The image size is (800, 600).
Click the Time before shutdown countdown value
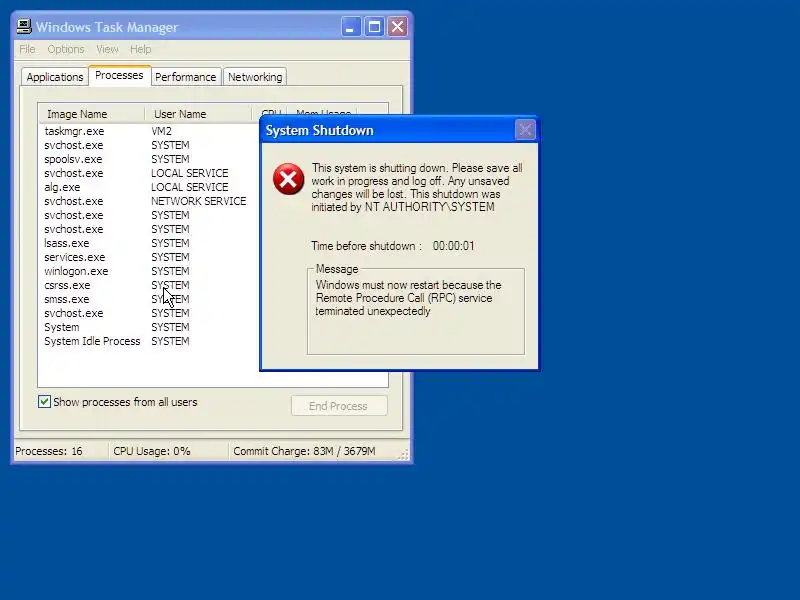(x=454, y=246)
